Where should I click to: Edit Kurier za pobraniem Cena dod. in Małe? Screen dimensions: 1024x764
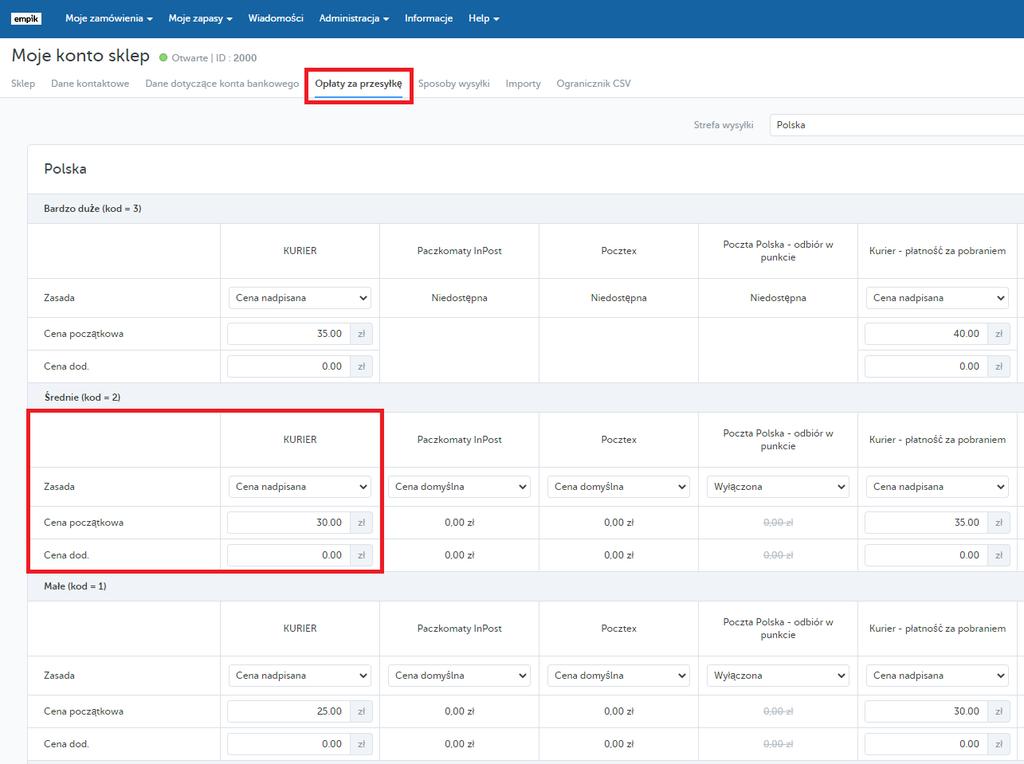926,744
